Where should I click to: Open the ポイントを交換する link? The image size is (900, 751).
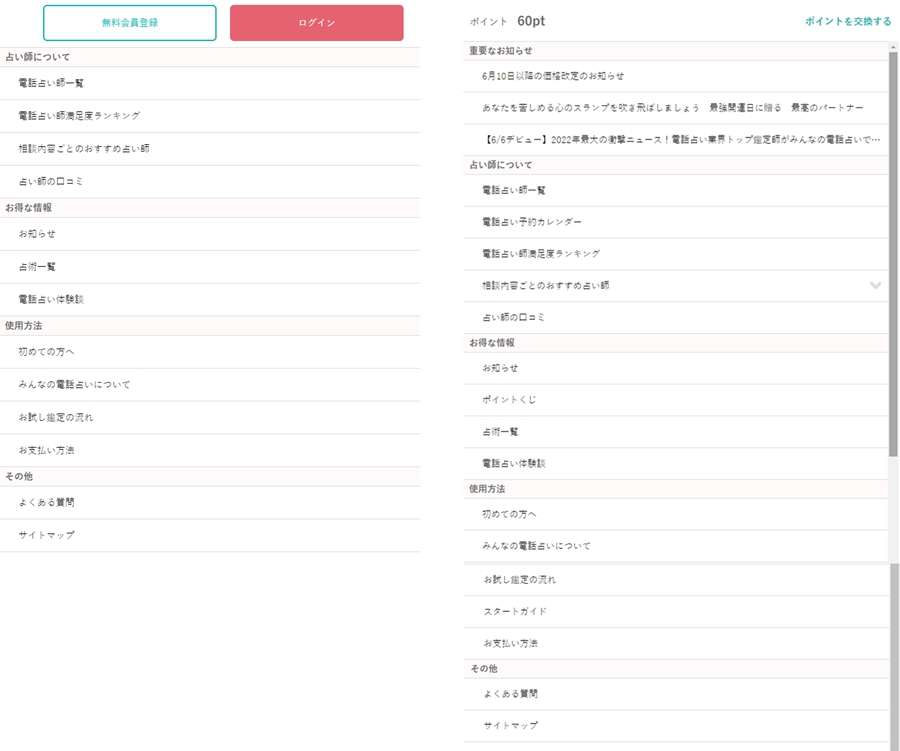click(844, 20)
